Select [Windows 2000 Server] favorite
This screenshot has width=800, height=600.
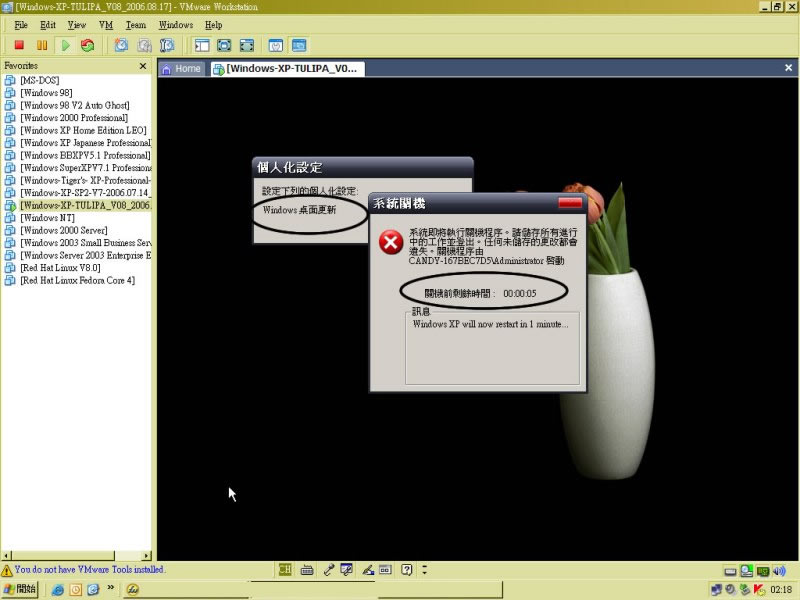click(63, 231)
